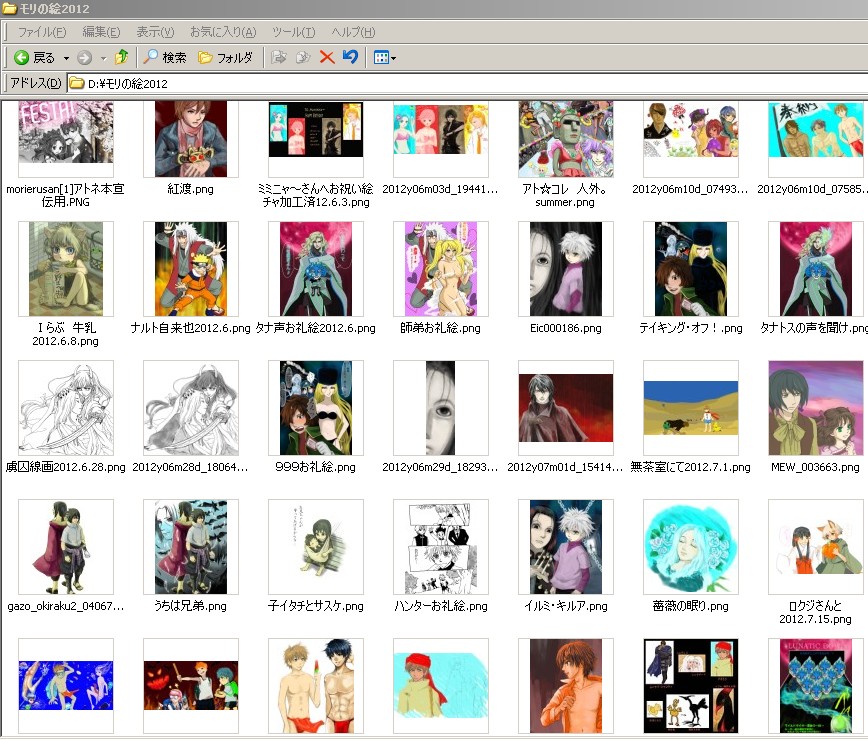The height and width of the screenshot is (740, 868).
Task: Select thumbnail 2012y06m29d_18293
Action: [x=441, y=408]
